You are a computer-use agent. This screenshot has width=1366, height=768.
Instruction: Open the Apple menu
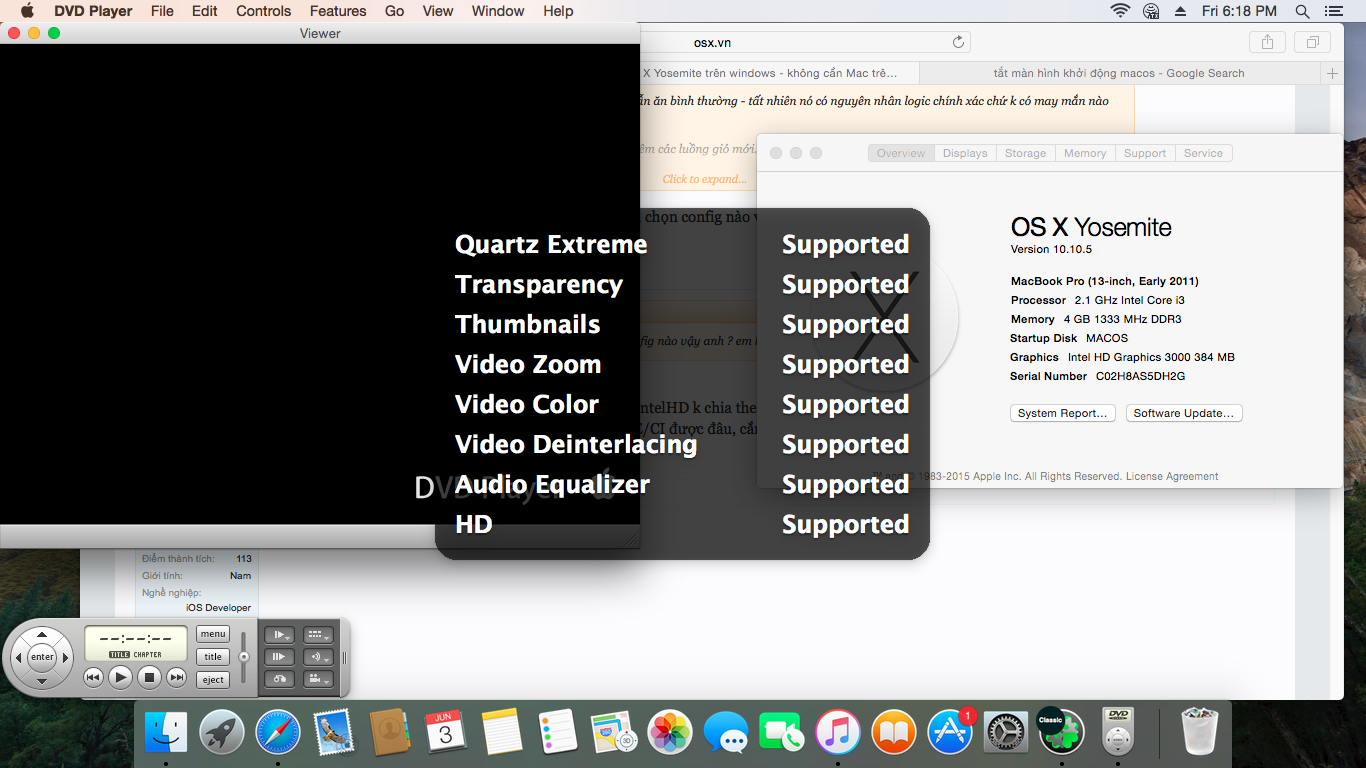pyautogui.click(x=27, y=11)
